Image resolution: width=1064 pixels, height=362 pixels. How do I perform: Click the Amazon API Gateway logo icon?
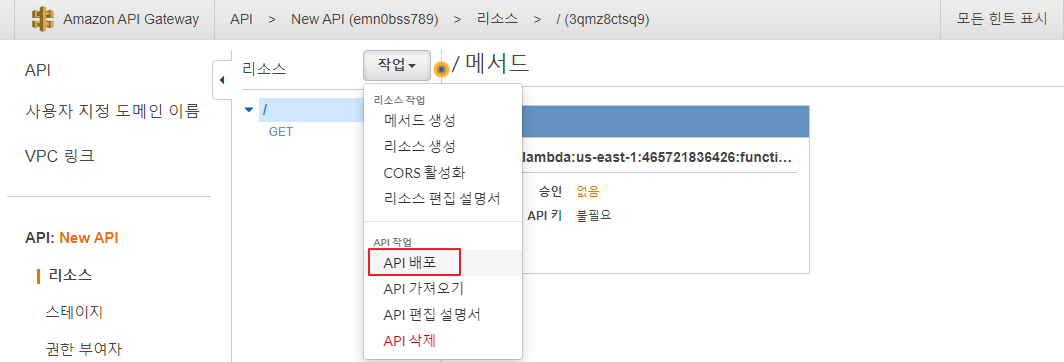point(43,19)
